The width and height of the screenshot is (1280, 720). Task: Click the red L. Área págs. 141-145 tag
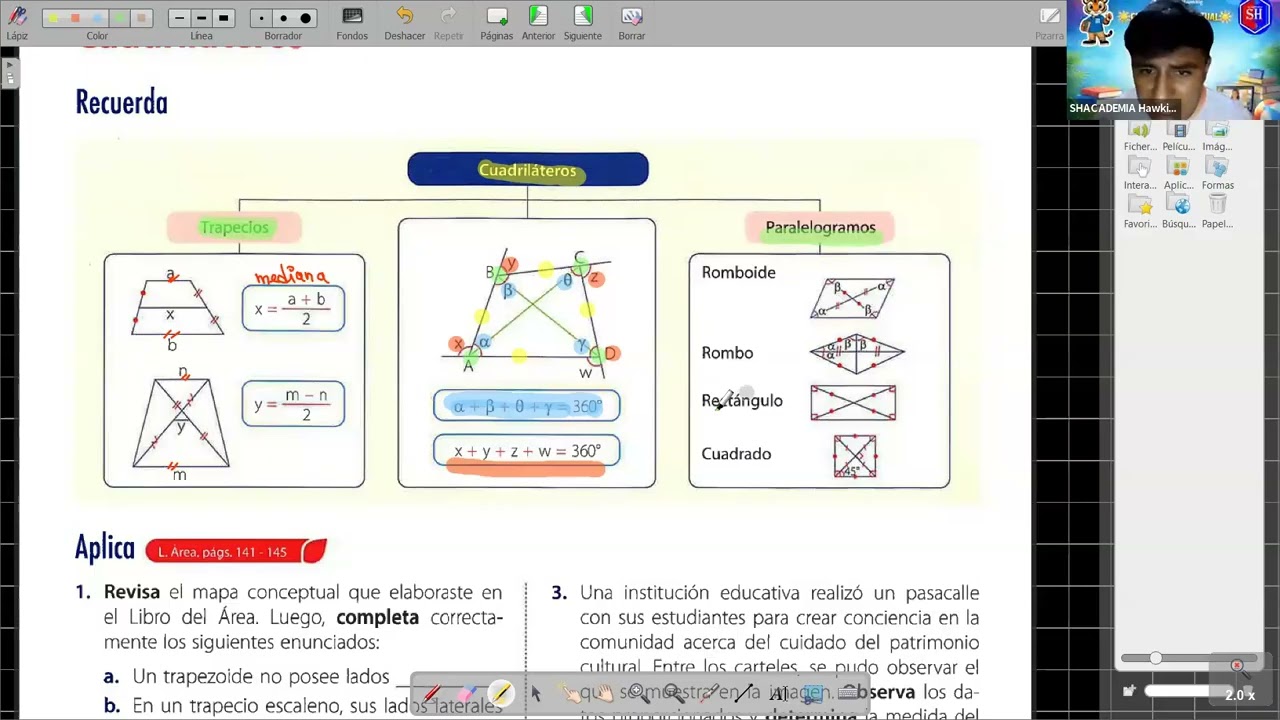236,551
